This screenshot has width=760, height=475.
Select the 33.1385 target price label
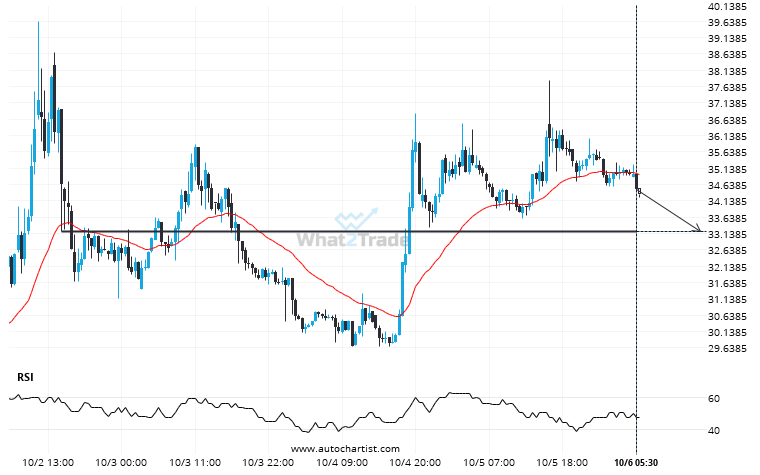(x=727, y=234)
